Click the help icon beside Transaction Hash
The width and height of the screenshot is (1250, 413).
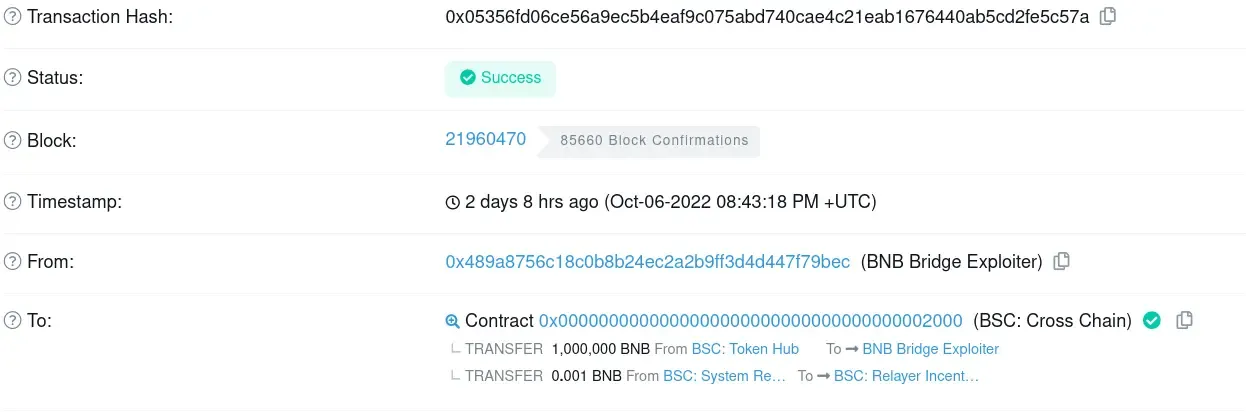pyautogui.click(x=13, y=17)
